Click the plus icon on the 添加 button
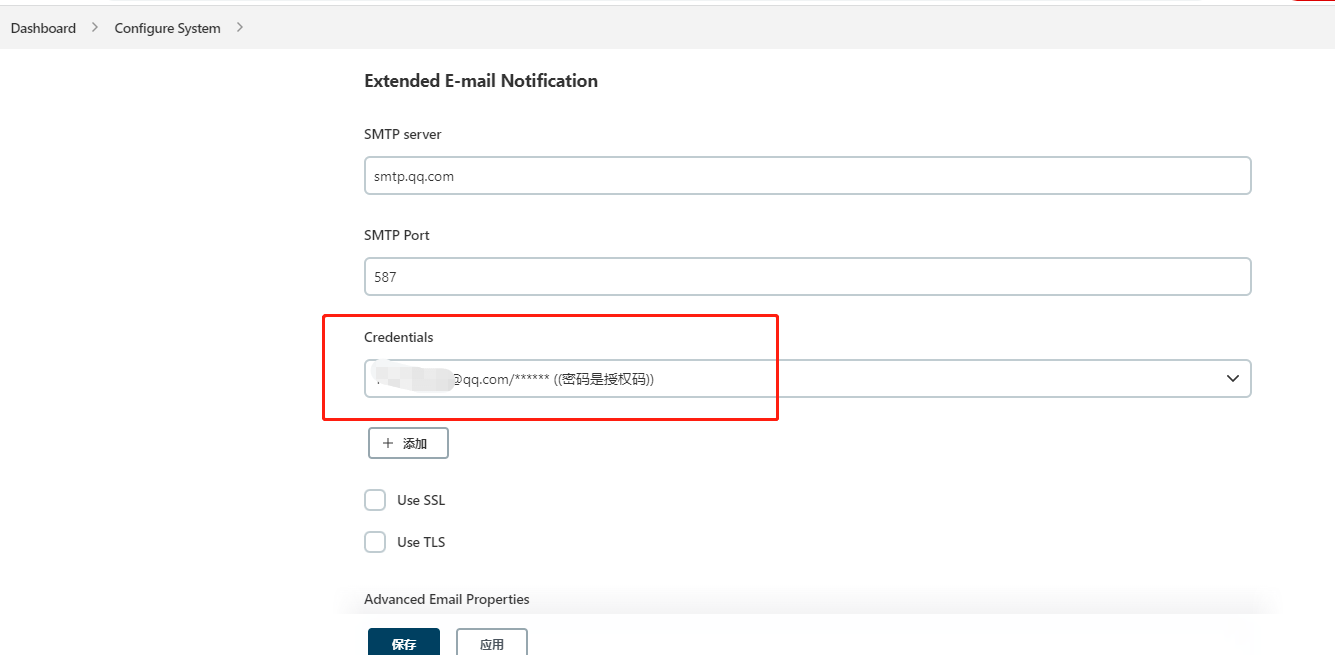 click(x=388, y=443)
